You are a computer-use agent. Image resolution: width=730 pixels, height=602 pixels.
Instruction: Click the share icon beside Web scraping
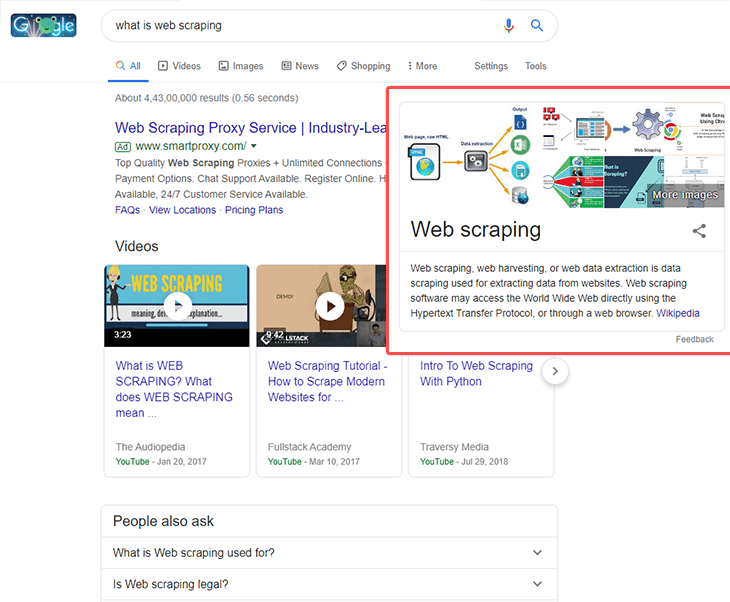(x=699, y=231)
